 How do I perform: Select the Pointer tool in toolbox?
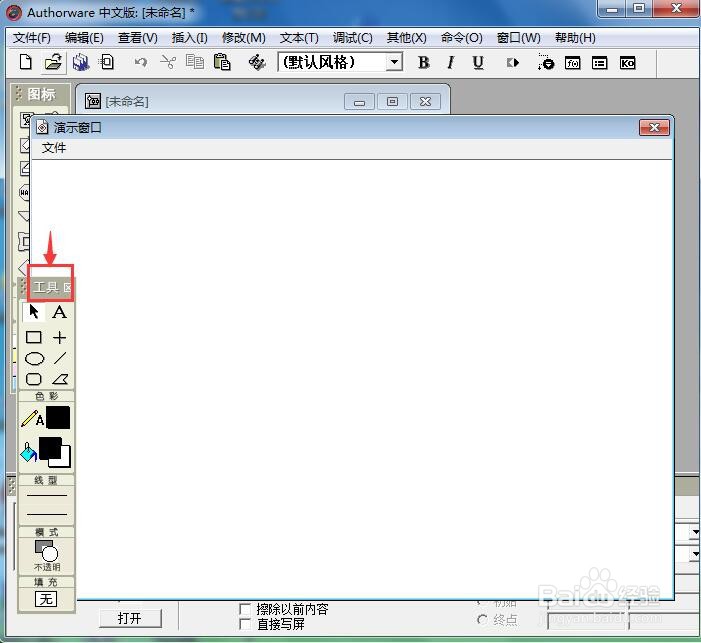(34, 312)
